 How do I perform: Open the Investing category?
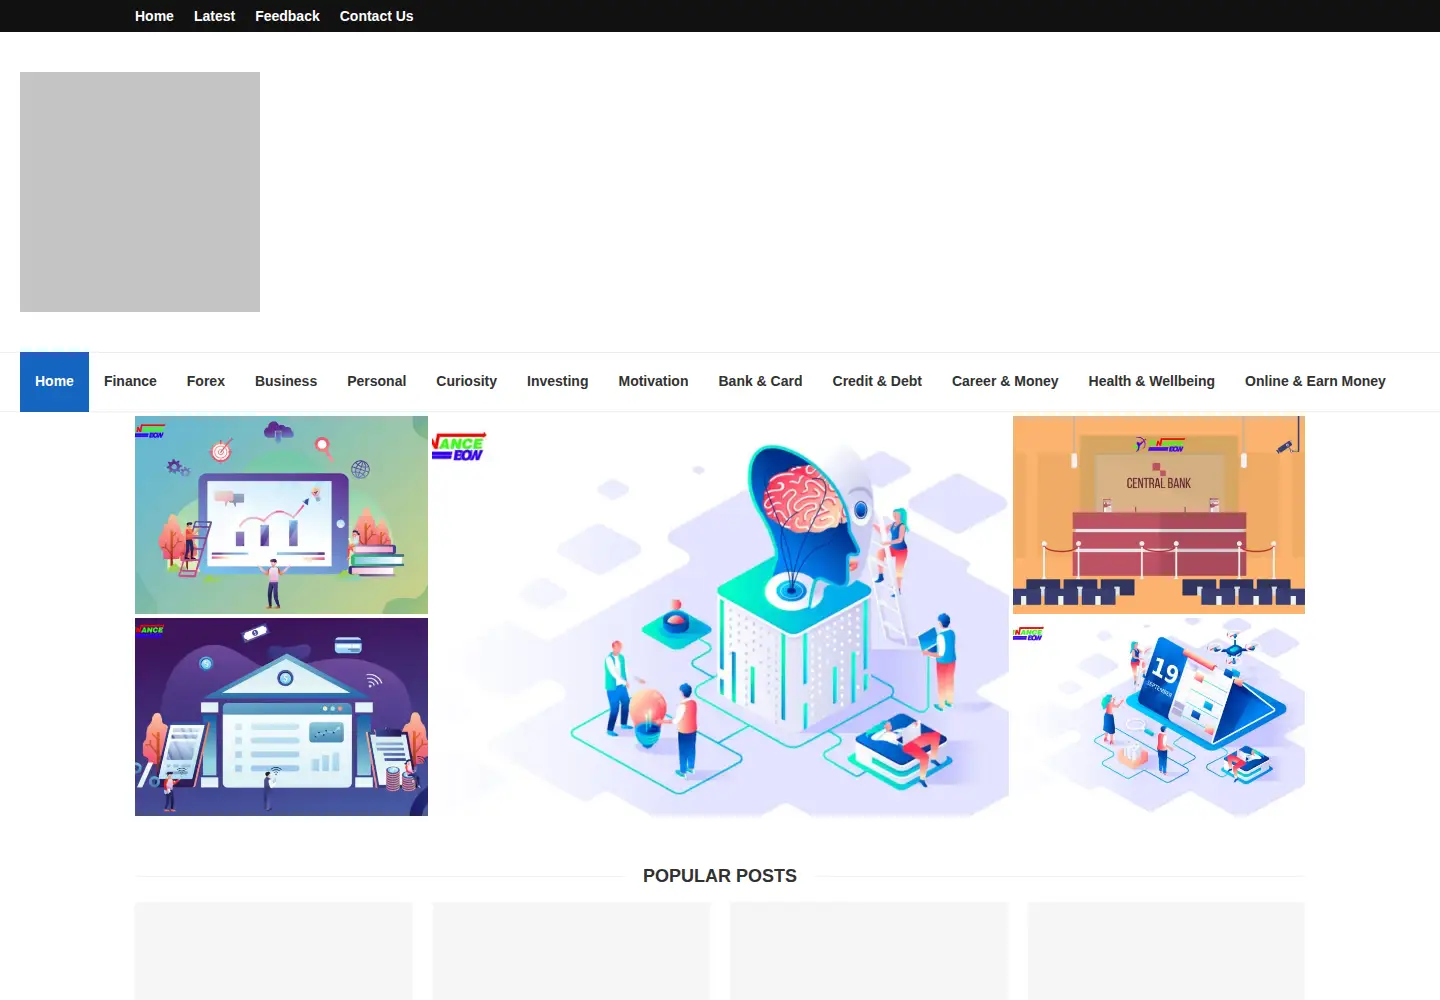coord(558,381)
